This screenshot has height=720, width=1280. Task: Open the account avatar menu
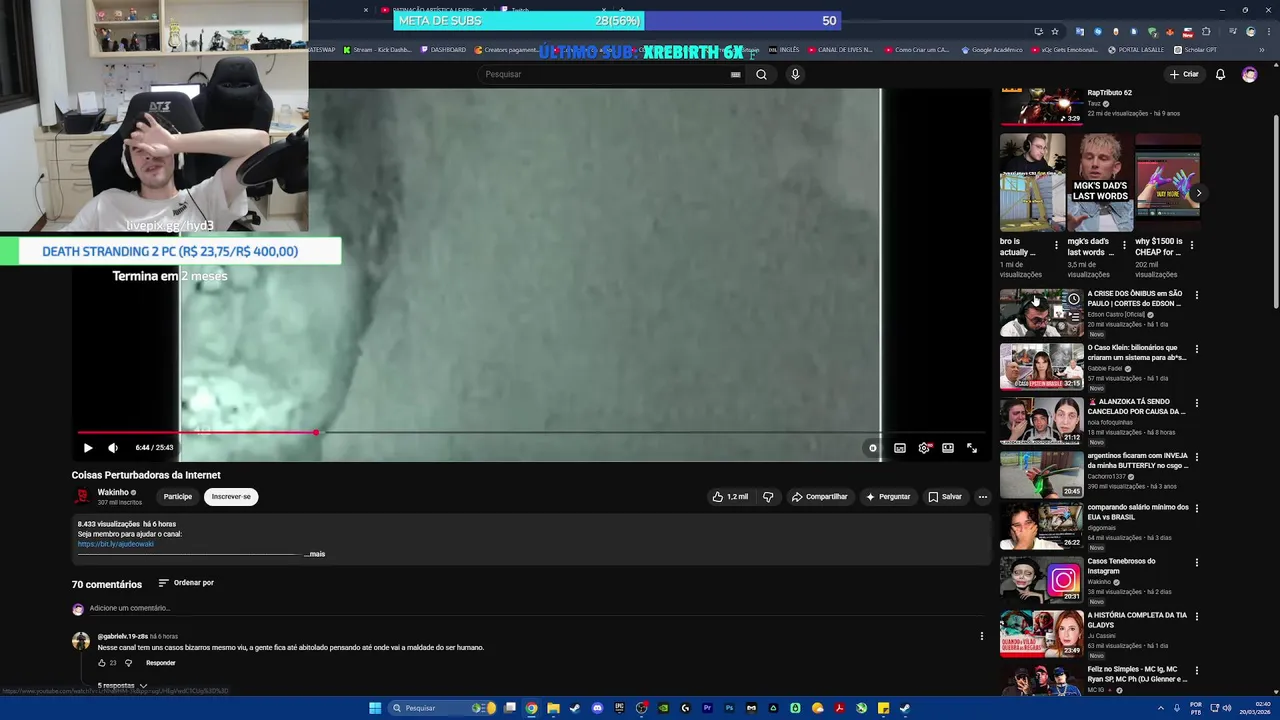[1249, 74]
